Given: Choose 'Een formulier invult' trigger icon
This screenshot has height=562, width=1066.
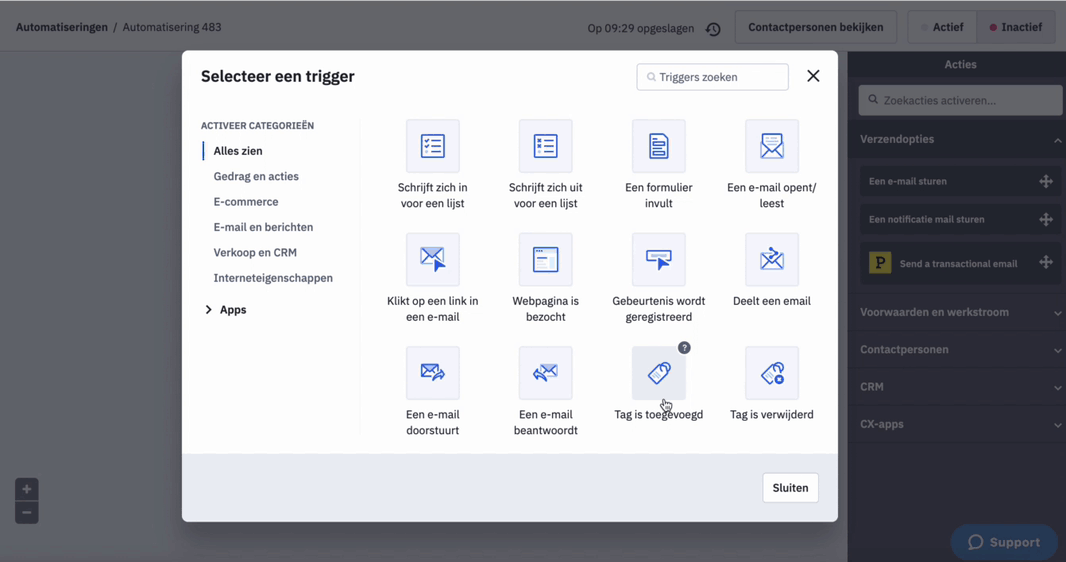Looking at the screenshot, I should 659,146.
